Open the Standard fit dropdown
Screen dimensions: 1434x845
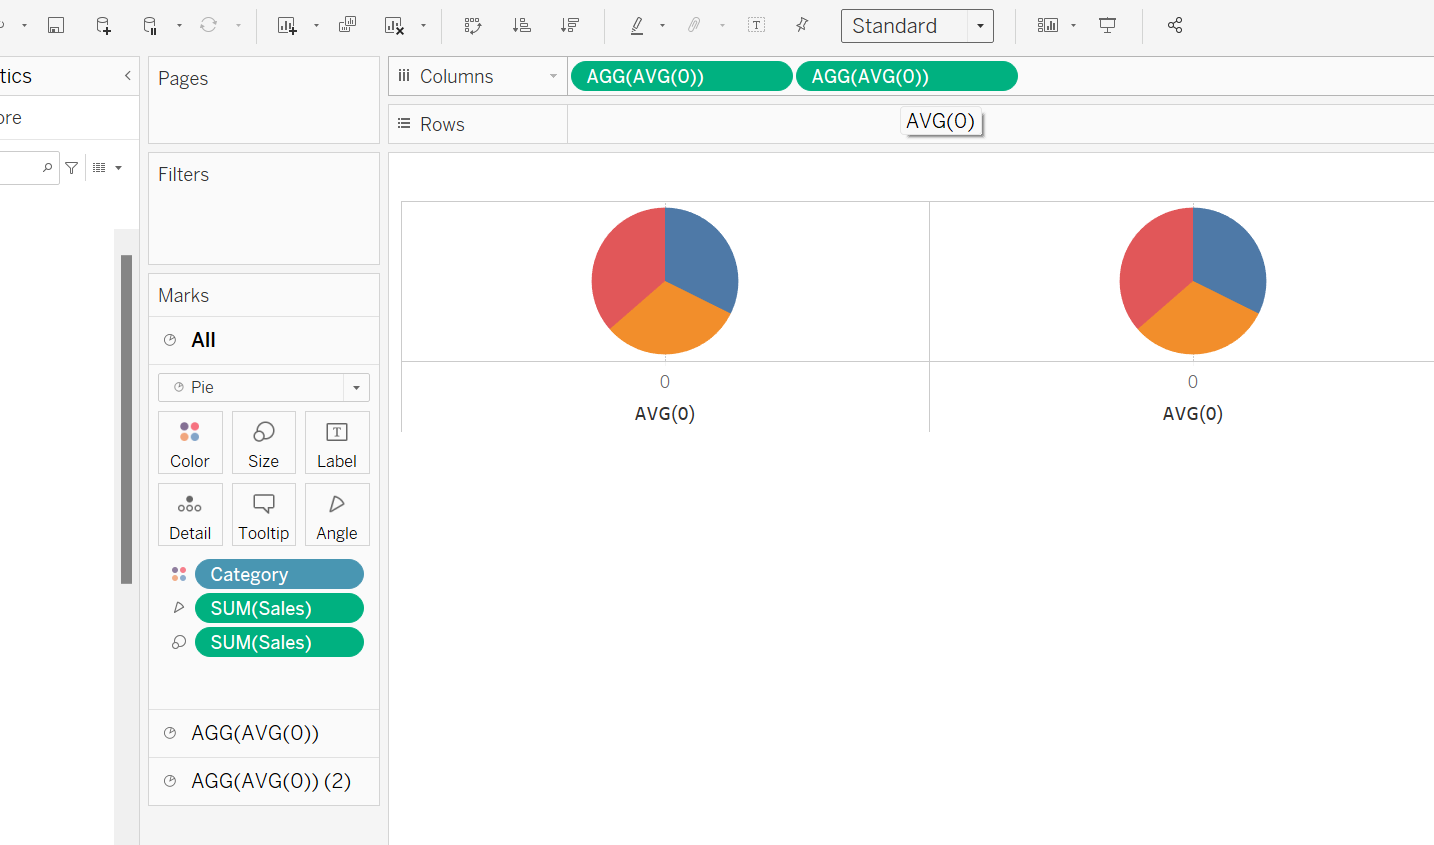coord(978,25)
